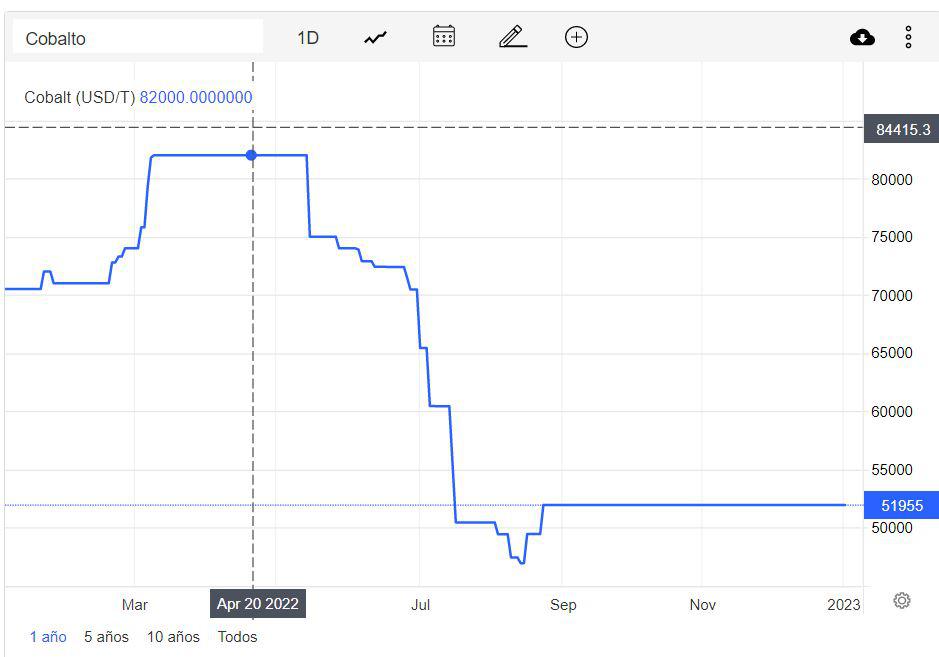
Task: Open the three-dot more options menu
Action: pyautogui.click(x=908, y=38)
